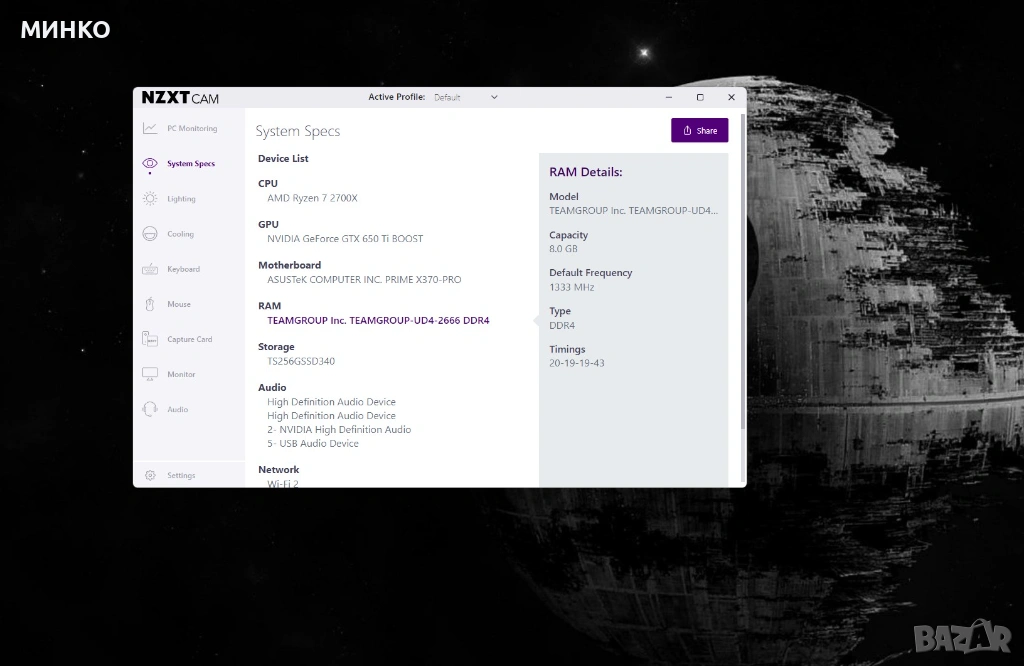1024x666 pixels.
Task: Click the Cooling fan icon
Action: pyautogui.click(x=150, y=234)
